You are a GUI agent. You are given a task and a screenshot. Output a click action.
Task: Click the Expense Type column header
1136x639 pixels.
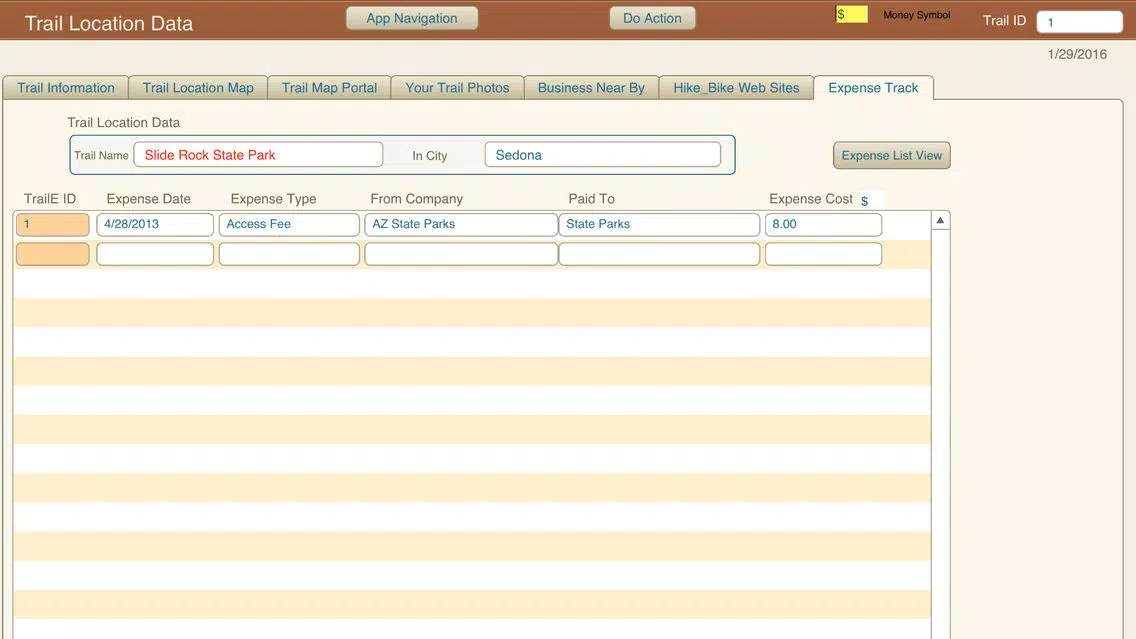pos(273,199)
